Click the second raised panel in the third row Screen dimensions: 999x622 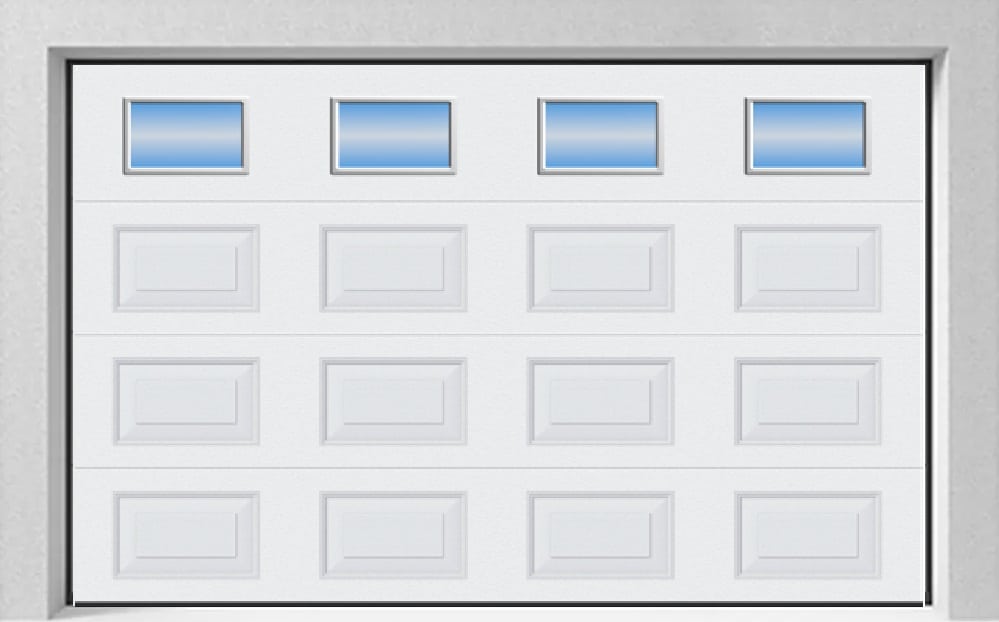click(x=393, y=401)
